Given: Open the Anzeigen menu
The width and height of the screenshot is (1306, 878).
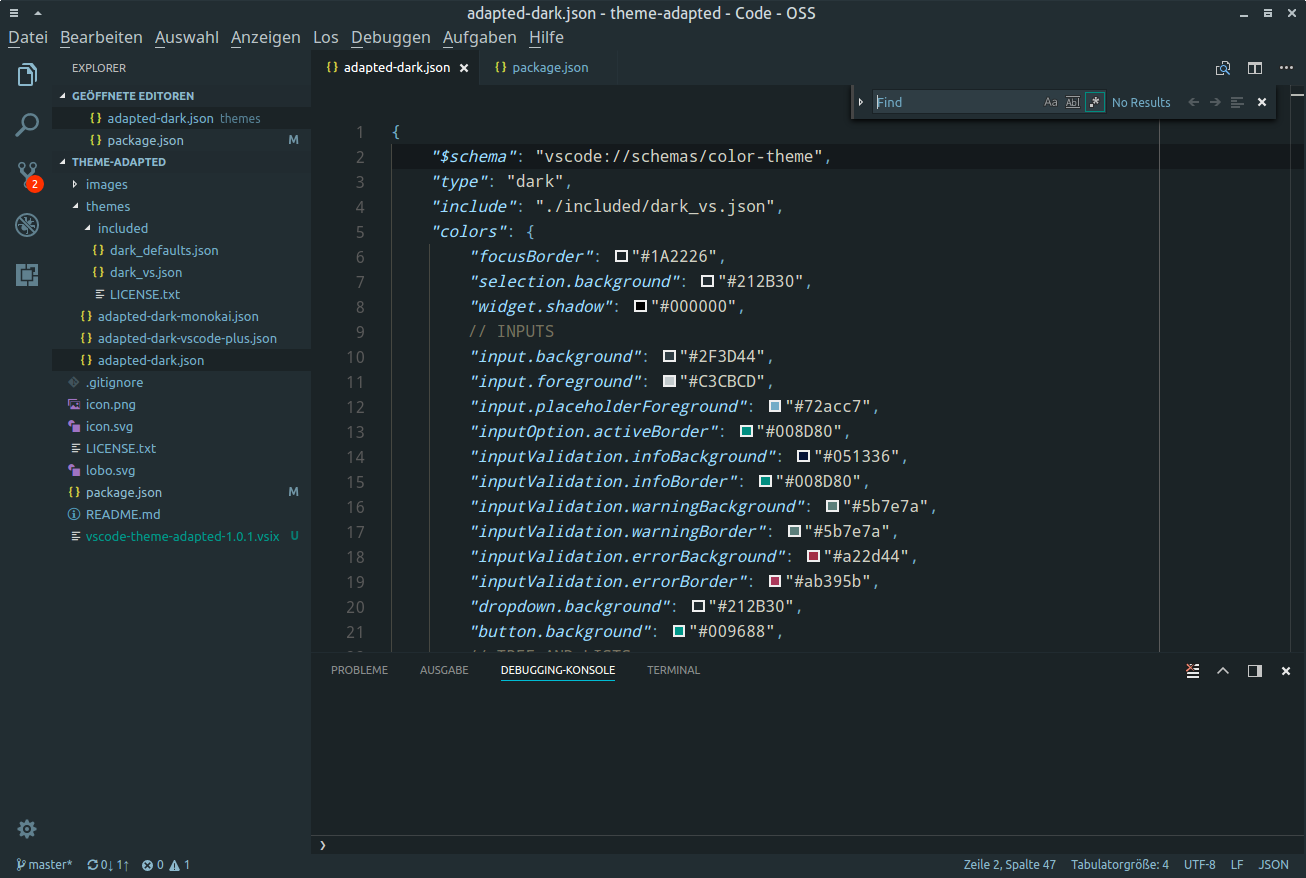Looking at the screenshot, I should click(266, 37).
